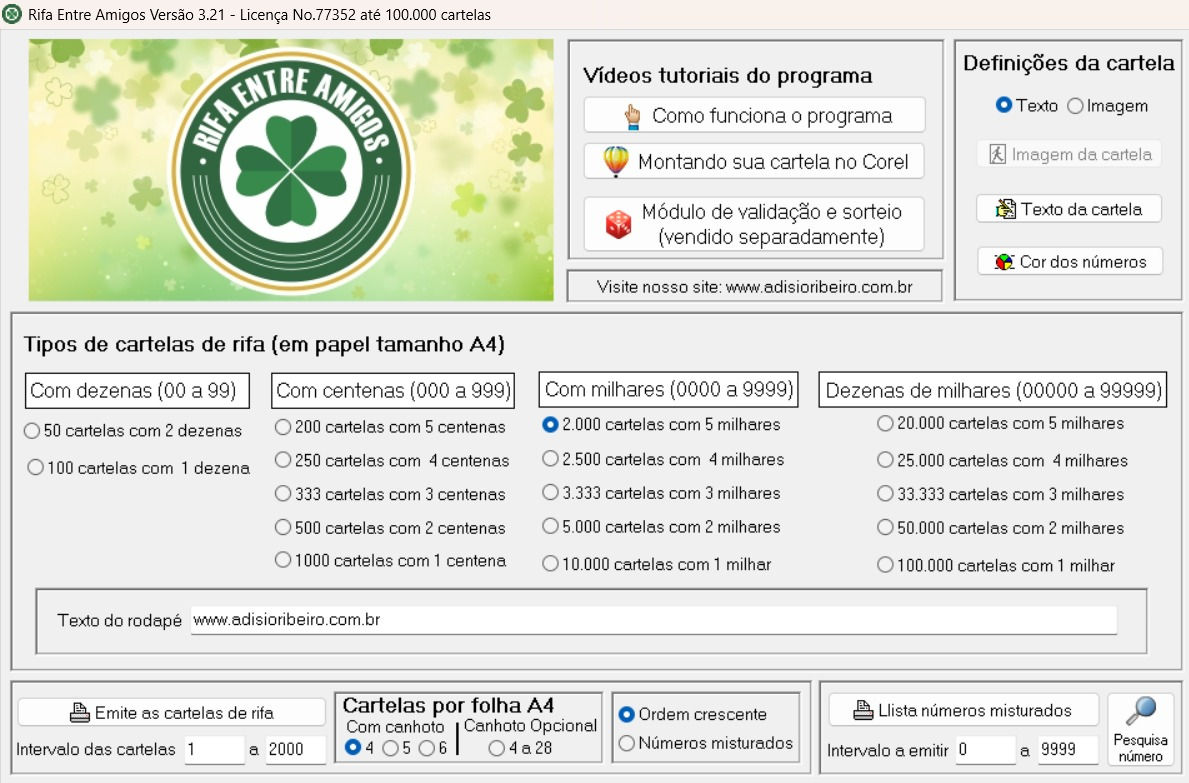Open Como funciona o programa tutorial
The image size is (1189, 783).
coord(754,115)
